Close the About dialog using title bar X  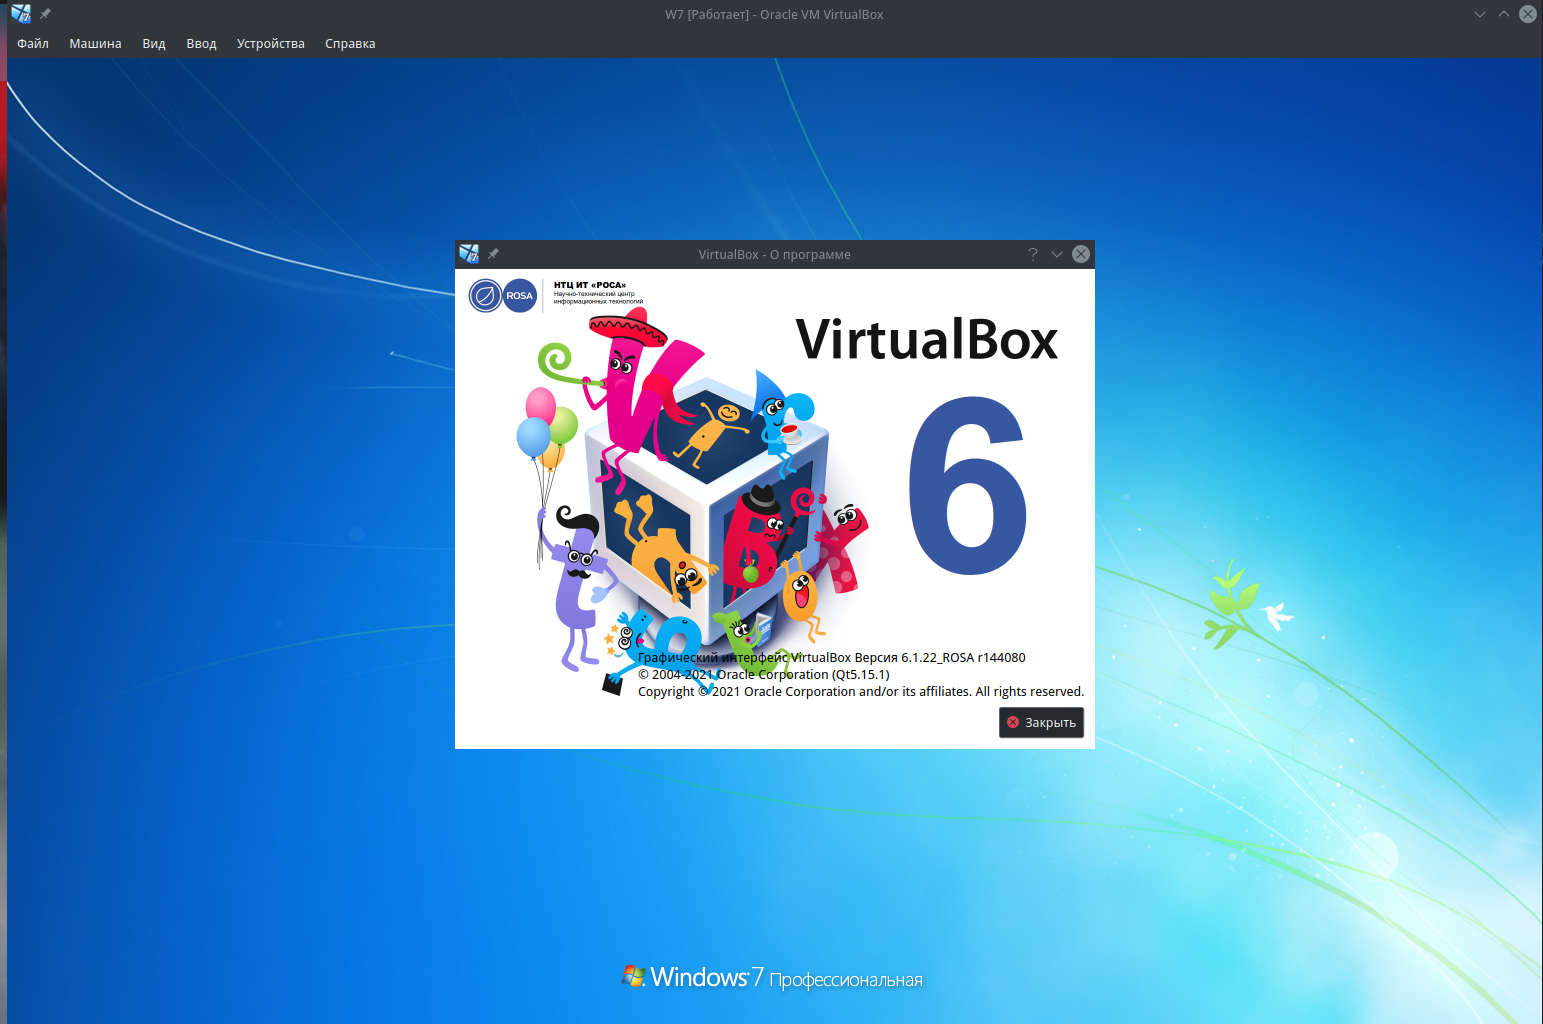pos(1081,254)
